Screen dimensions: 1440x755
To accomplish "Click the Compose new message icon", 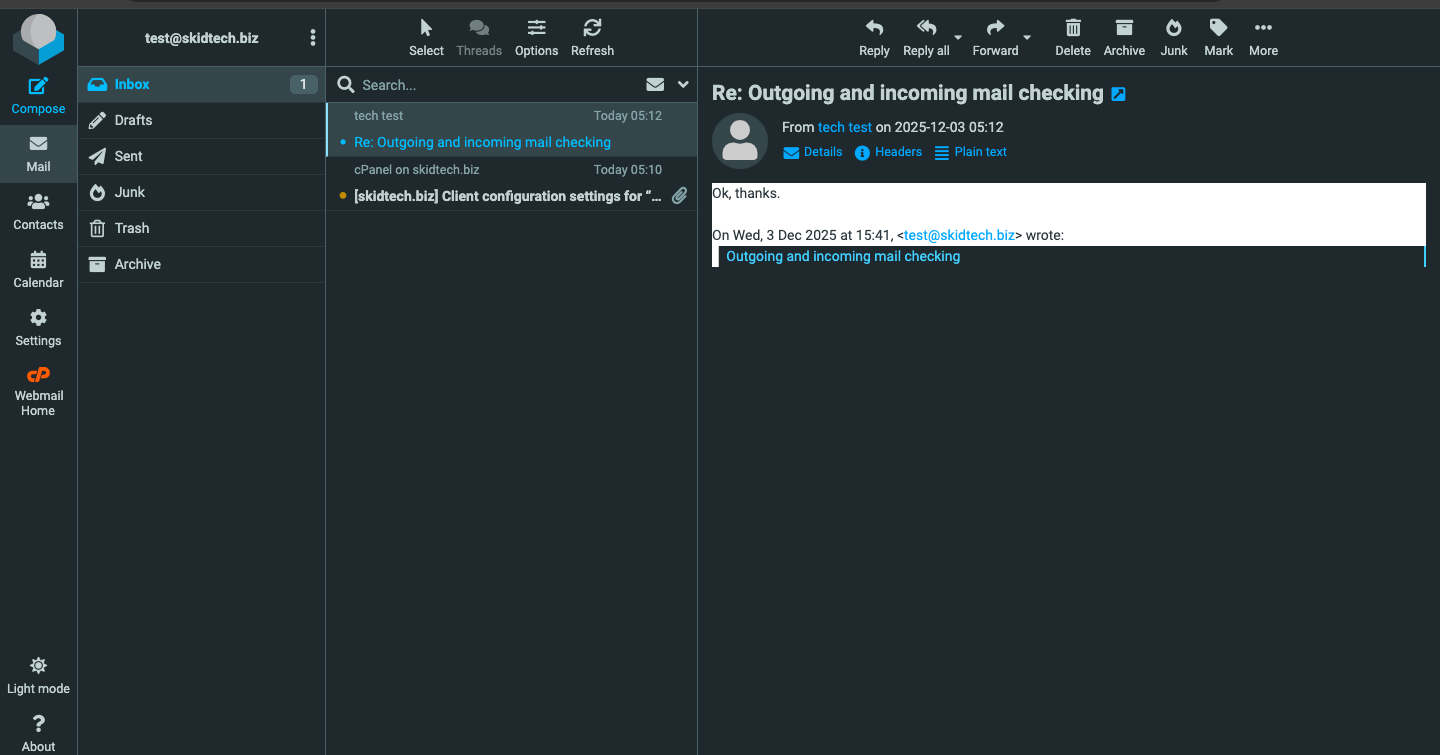I will click(38, 95).
